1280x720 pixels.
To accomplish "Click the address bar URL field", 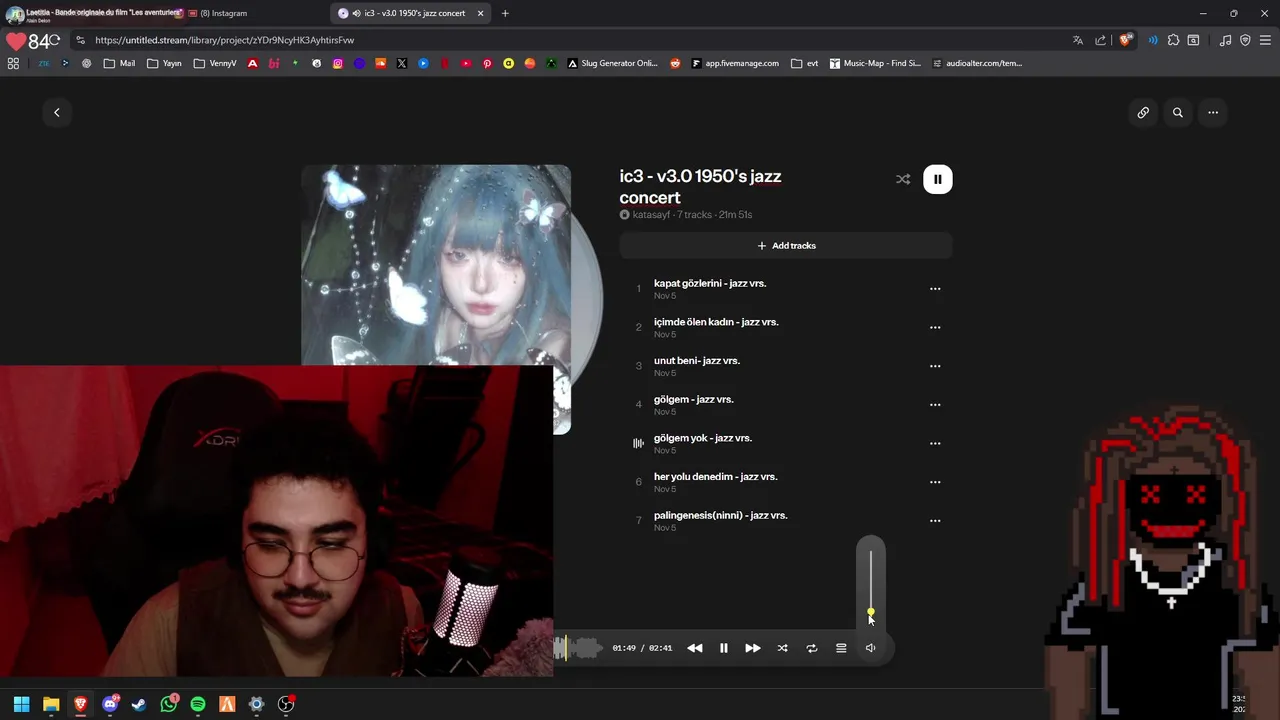I will click(570, 40).
